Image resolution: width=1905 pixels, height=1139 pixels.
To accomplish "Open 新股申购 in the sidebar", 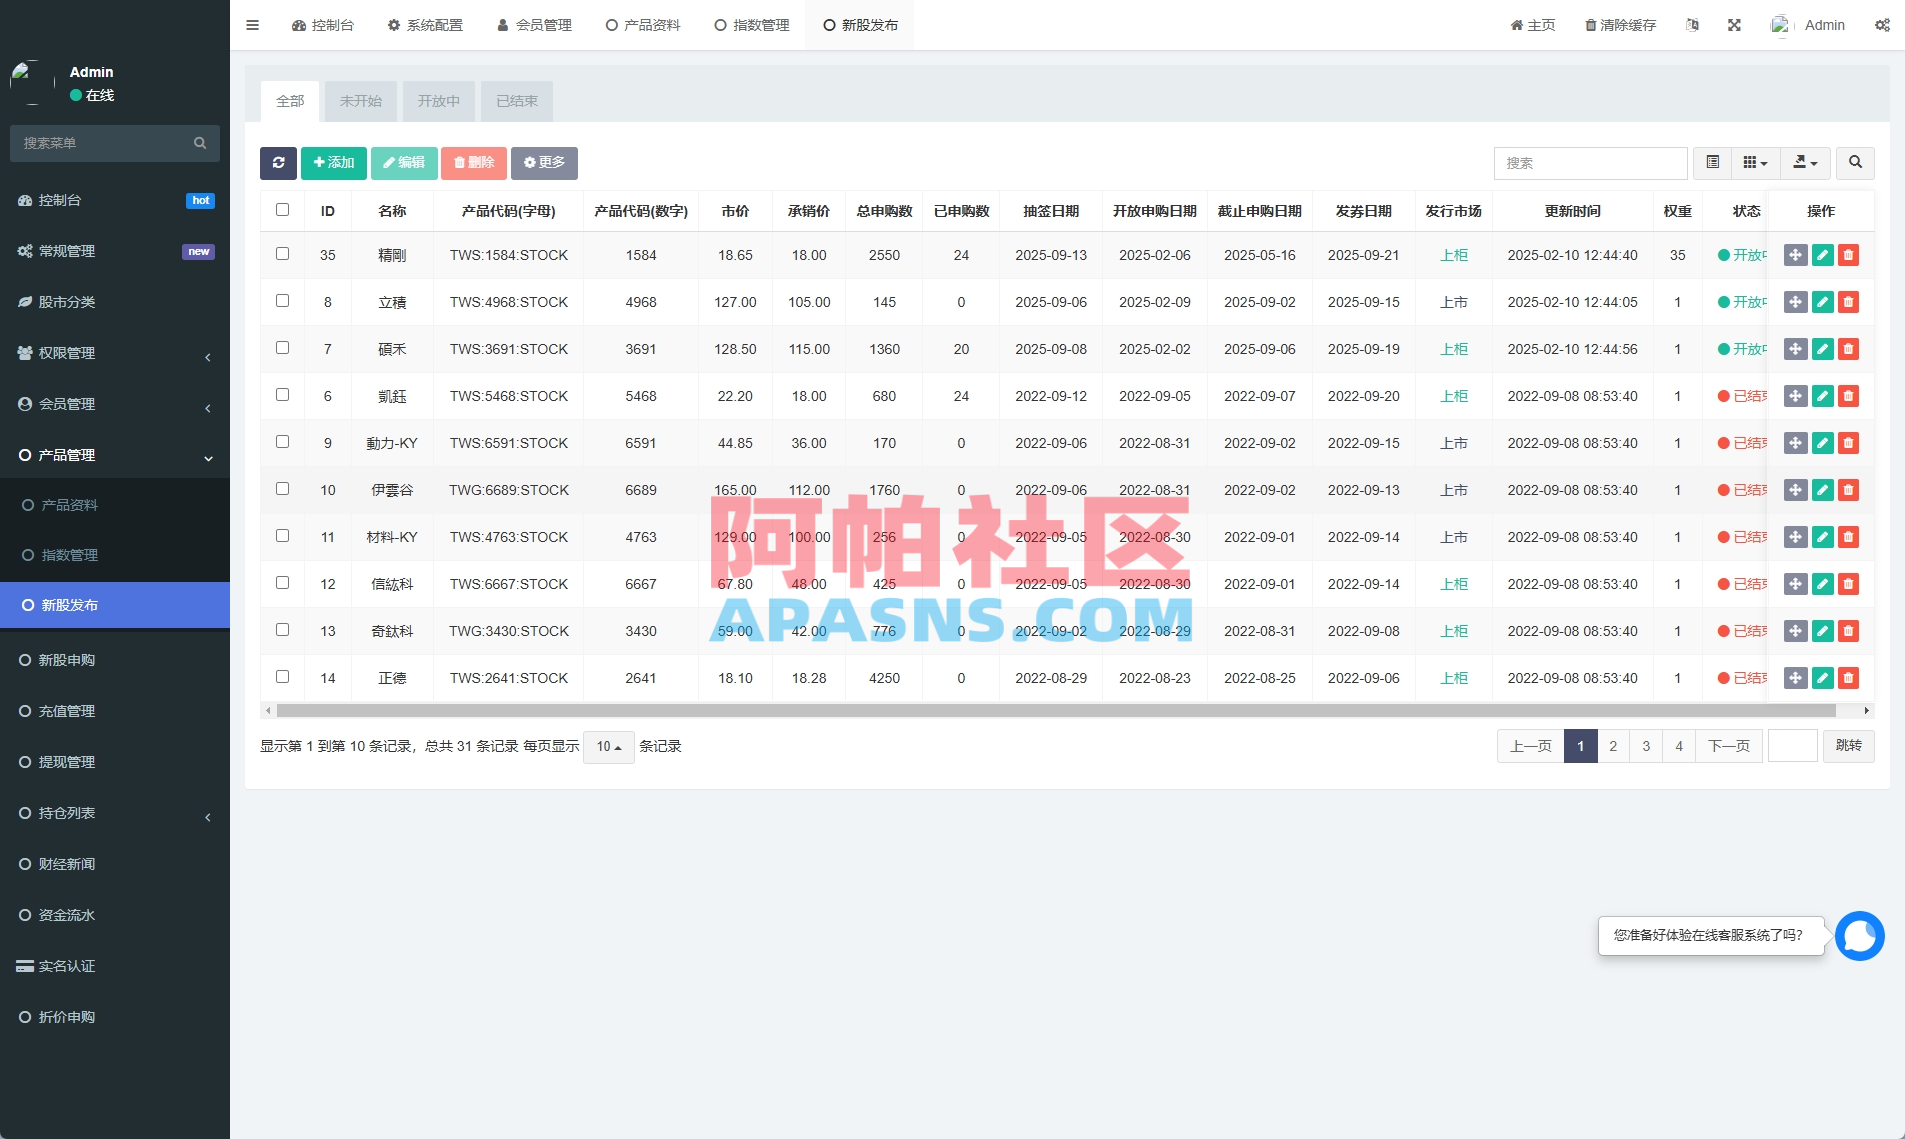I will point(67,660).
